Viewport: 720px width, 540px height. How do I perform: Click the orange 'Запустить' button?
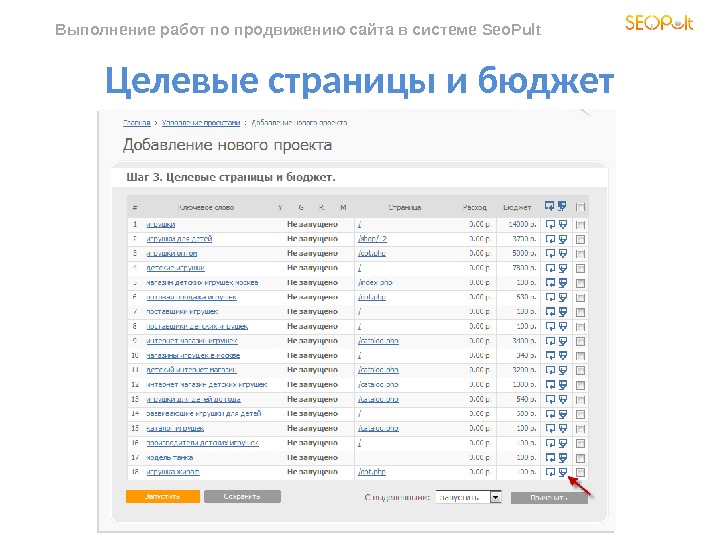point(163,496)
